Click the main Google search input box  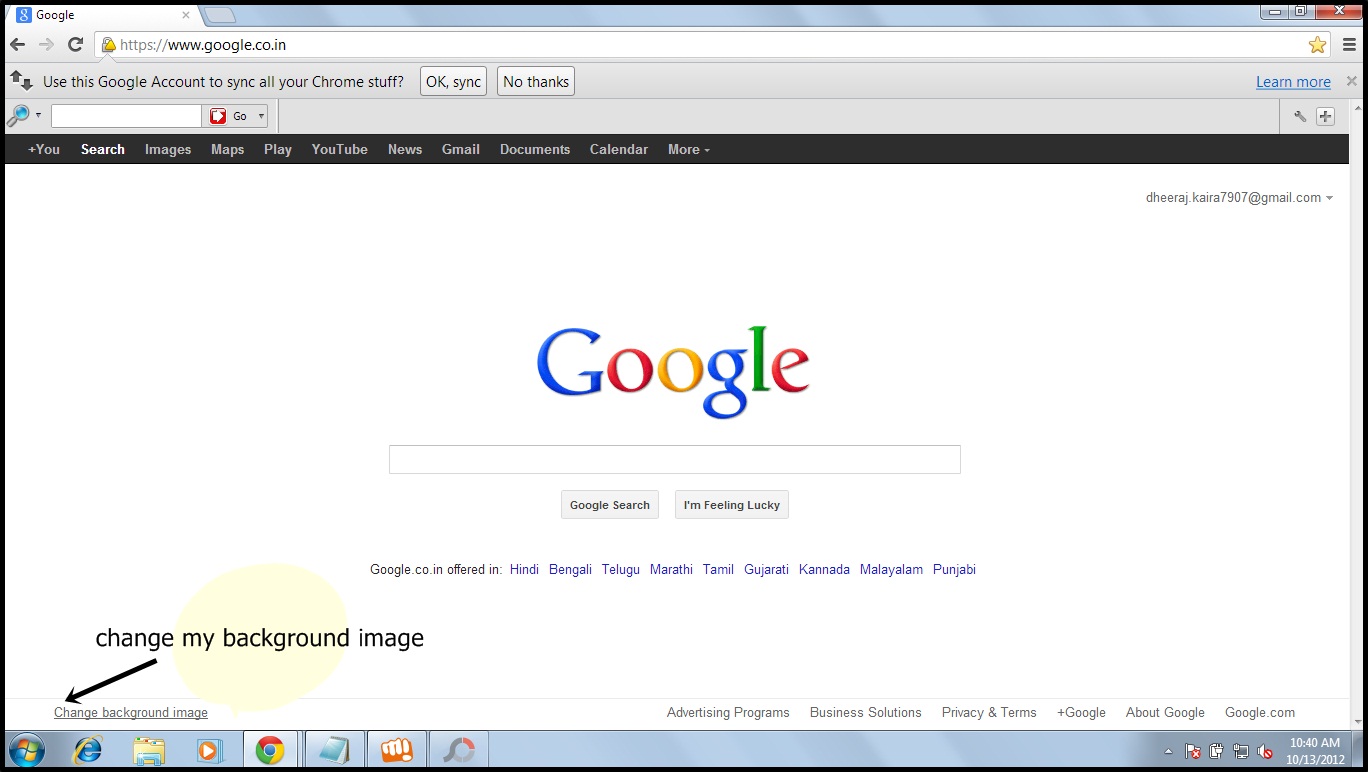674,460
